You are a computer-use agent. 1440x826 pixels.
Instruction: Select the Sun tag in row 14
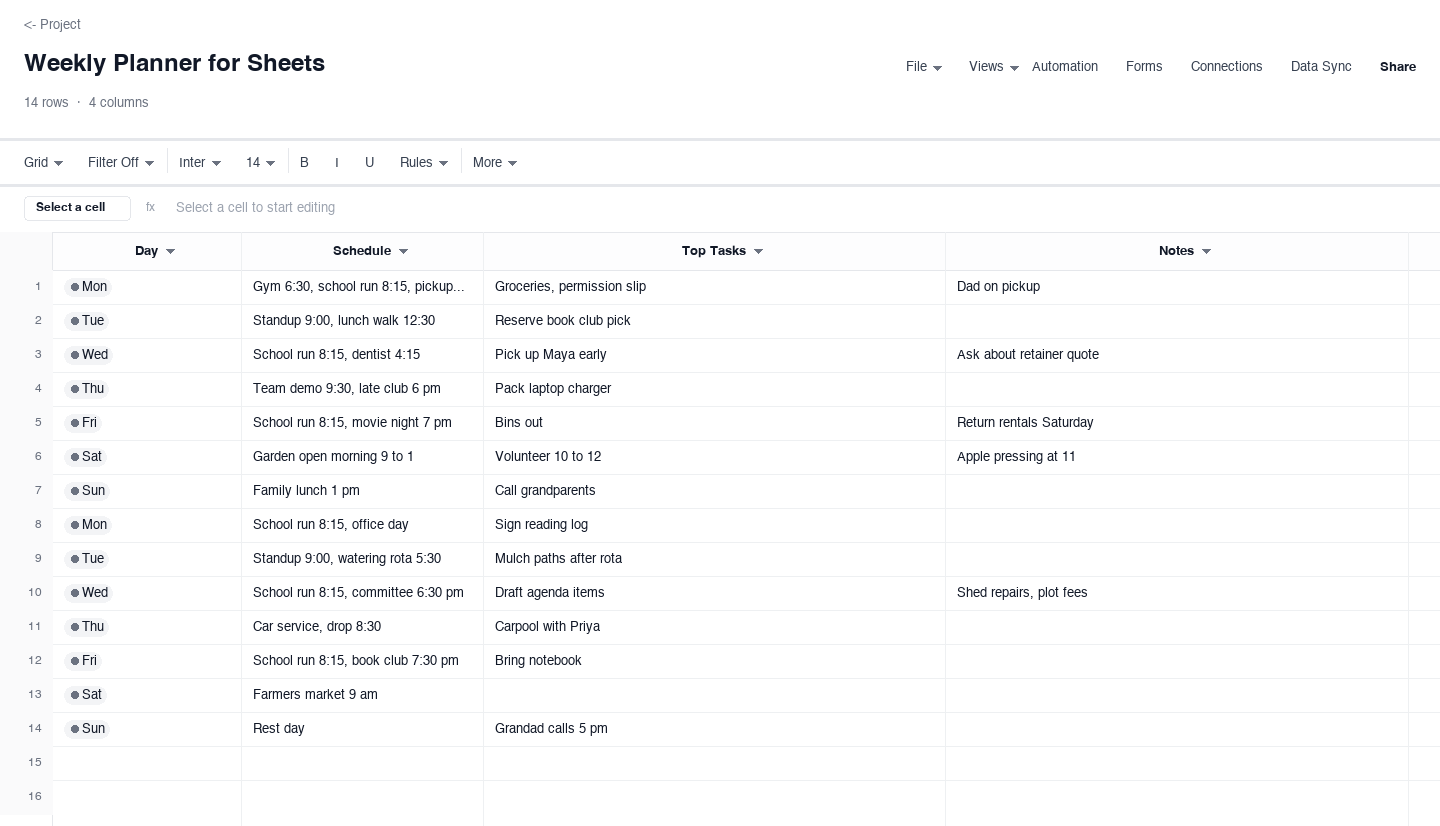click(x=86, y=729)
